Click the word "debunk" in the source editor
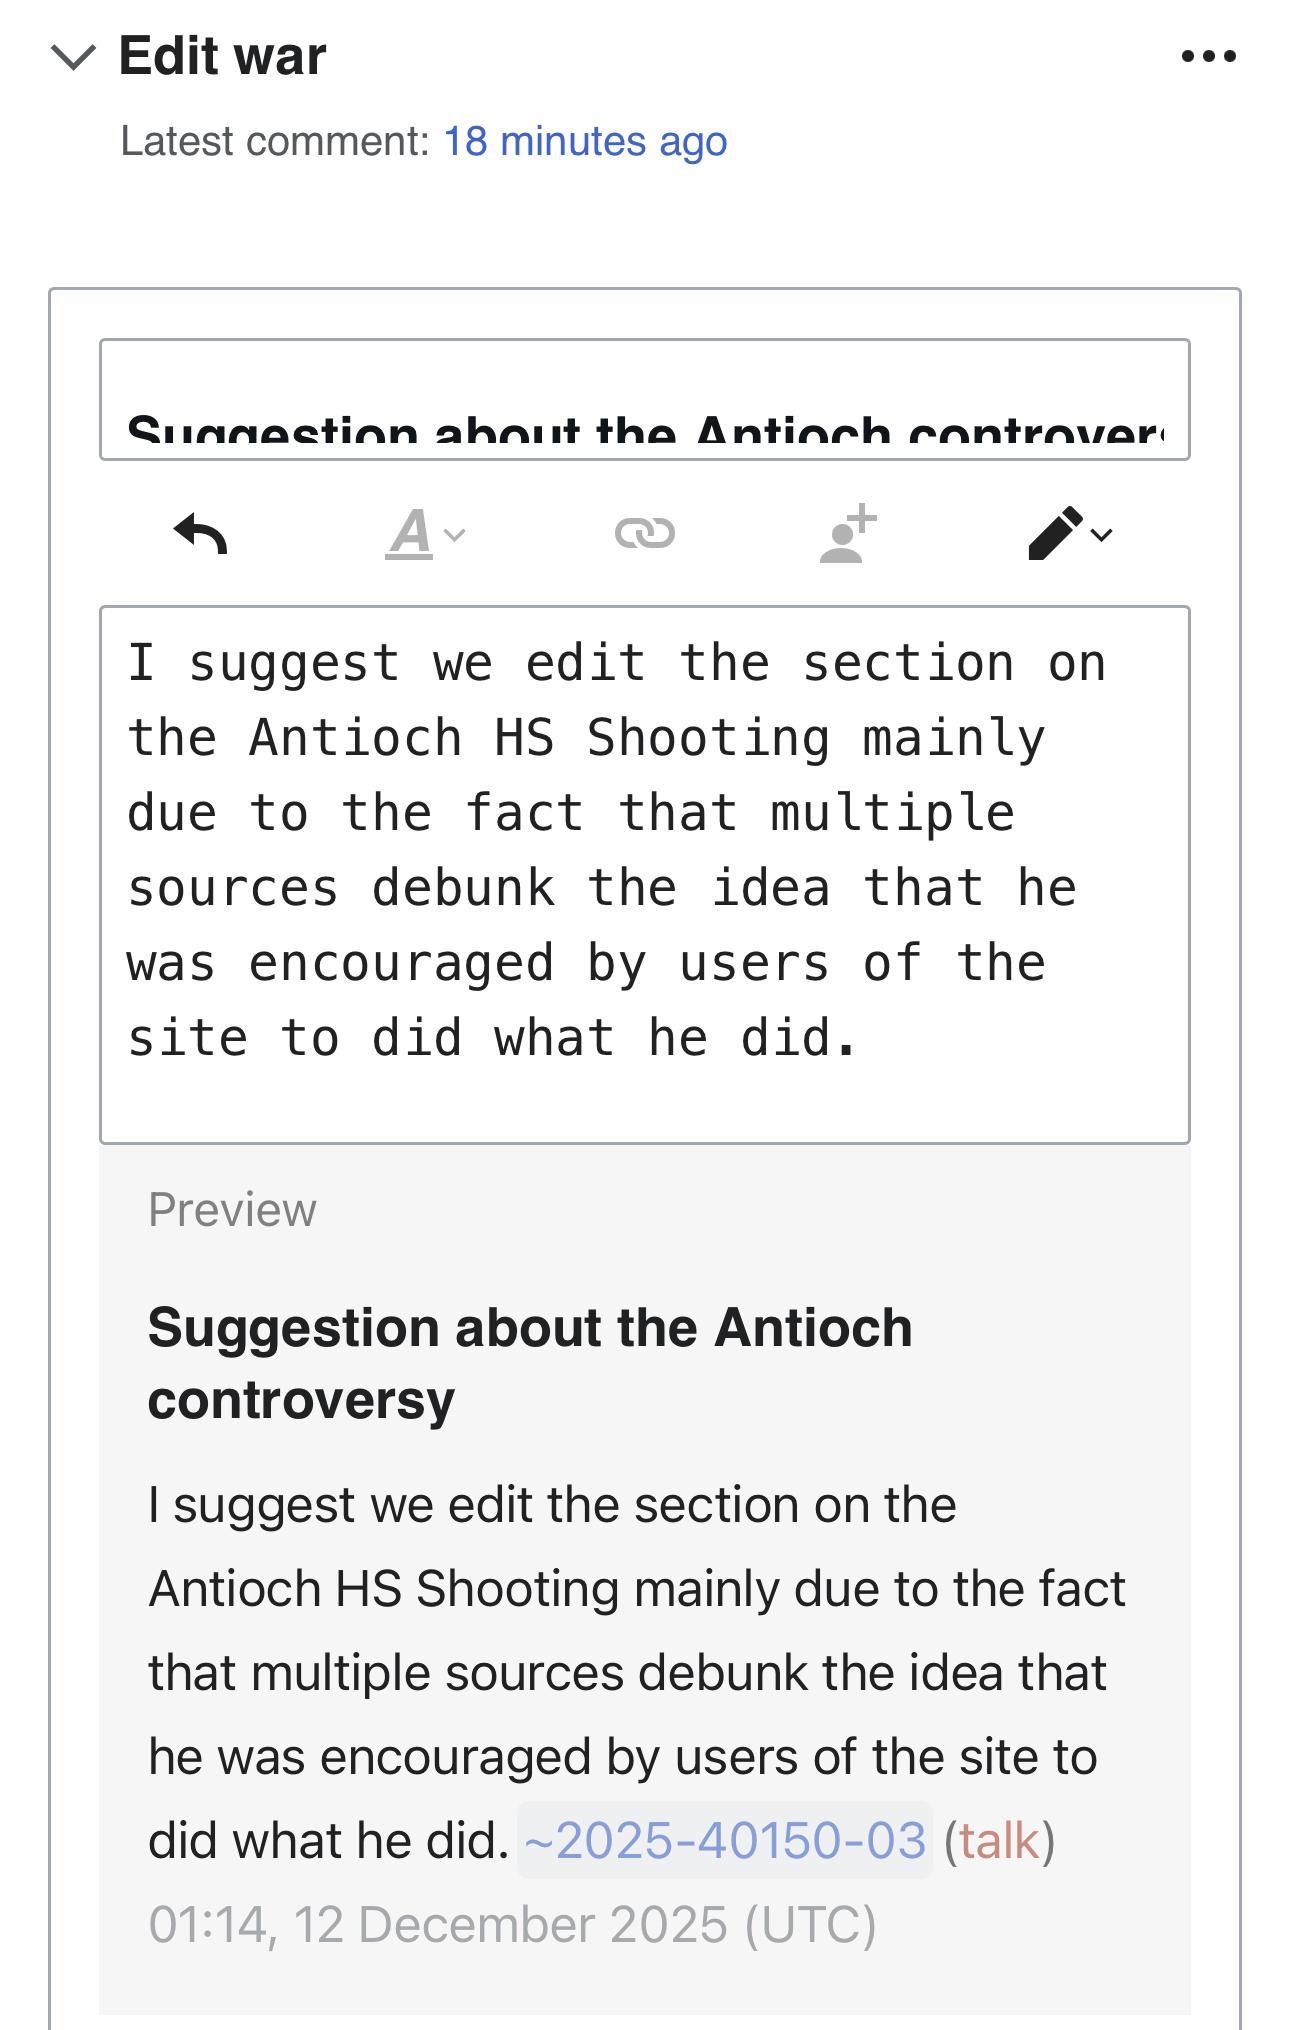Screen dimensions: 1290x2030 [x=463, y=888]
